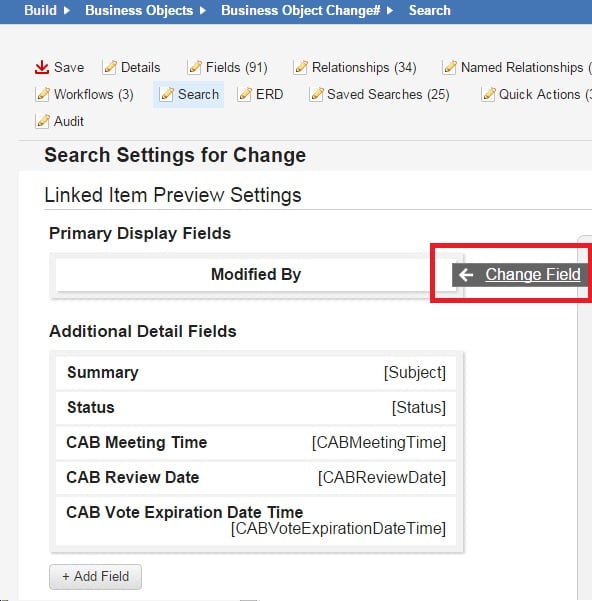
Task: Open the Quick Actions tab
Action: (x=536, y=94)
